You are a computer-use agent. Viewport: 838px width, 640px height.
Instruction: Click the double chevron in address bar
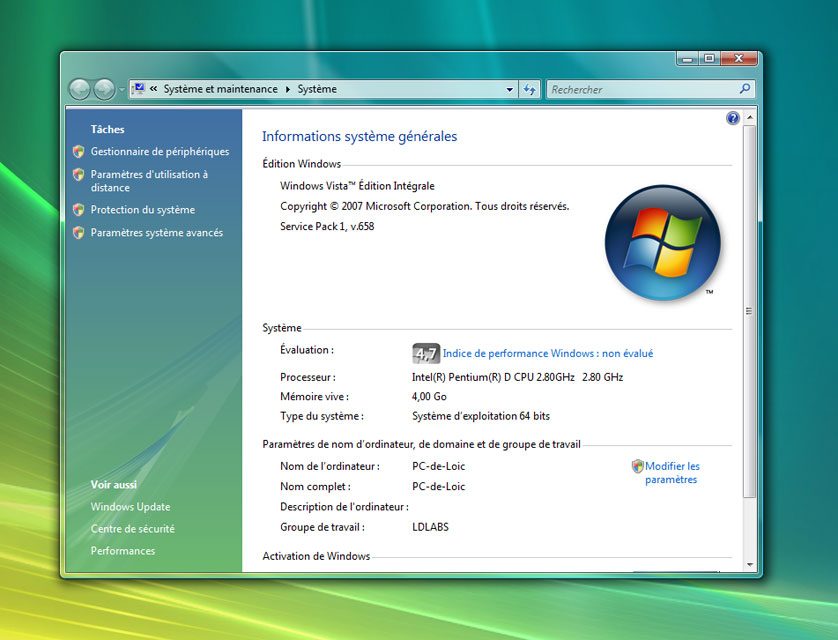[153, 89]
